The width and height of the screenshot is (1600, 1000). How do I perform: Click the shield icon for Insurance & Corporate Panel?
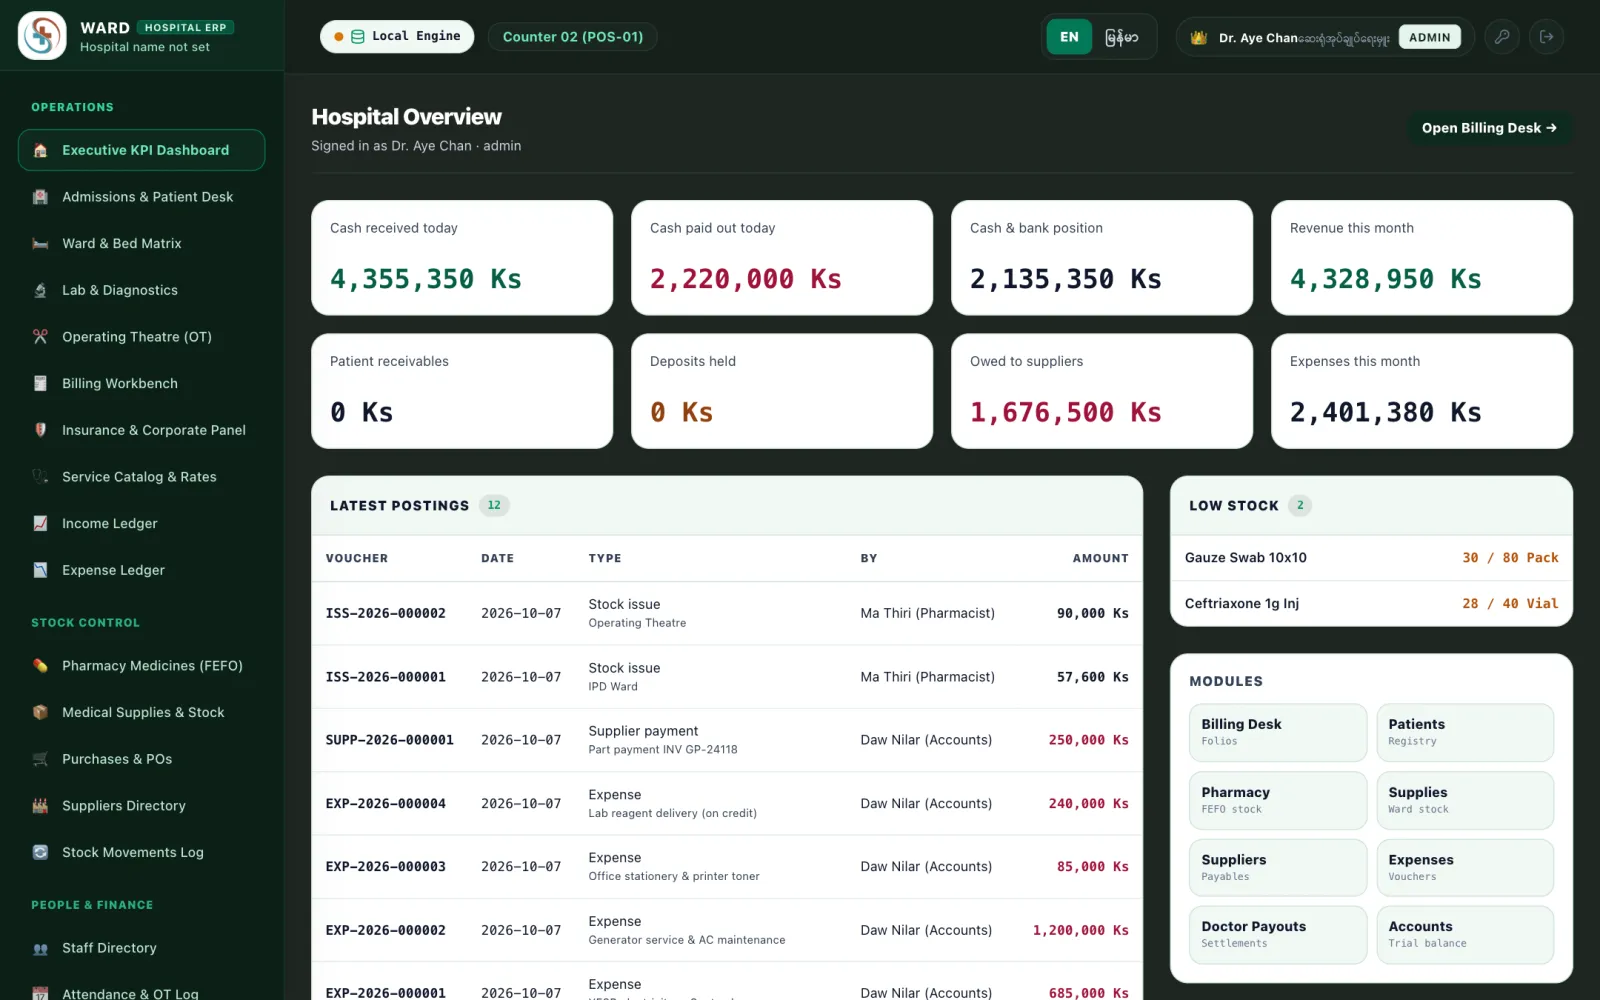[40, 430]
